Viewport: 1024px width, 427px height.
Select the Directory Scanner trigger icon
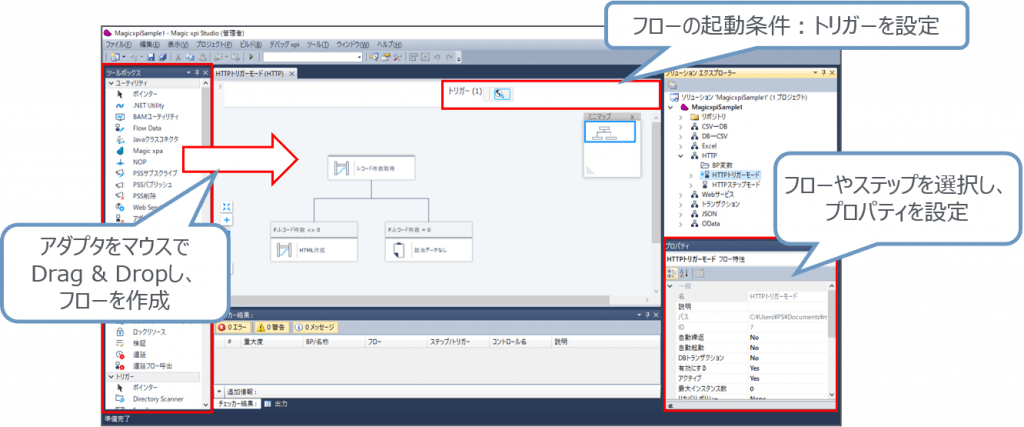pos(119,398)
